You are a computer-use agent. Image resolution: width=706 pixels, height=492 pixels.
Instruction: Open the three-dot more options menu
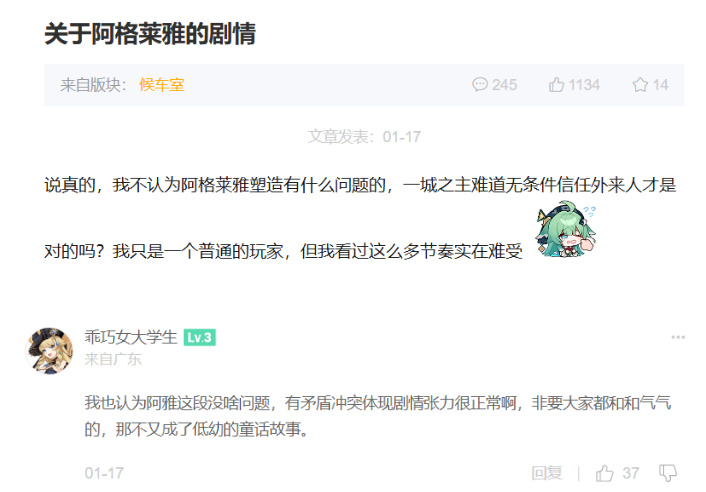[x=678, y=337]
